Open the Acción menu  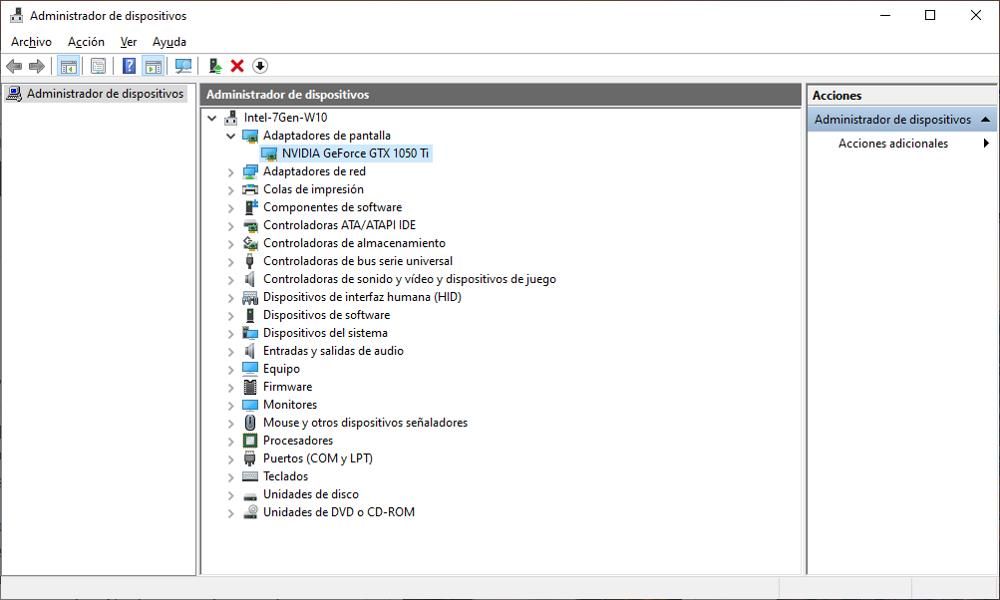click(86, 42)
